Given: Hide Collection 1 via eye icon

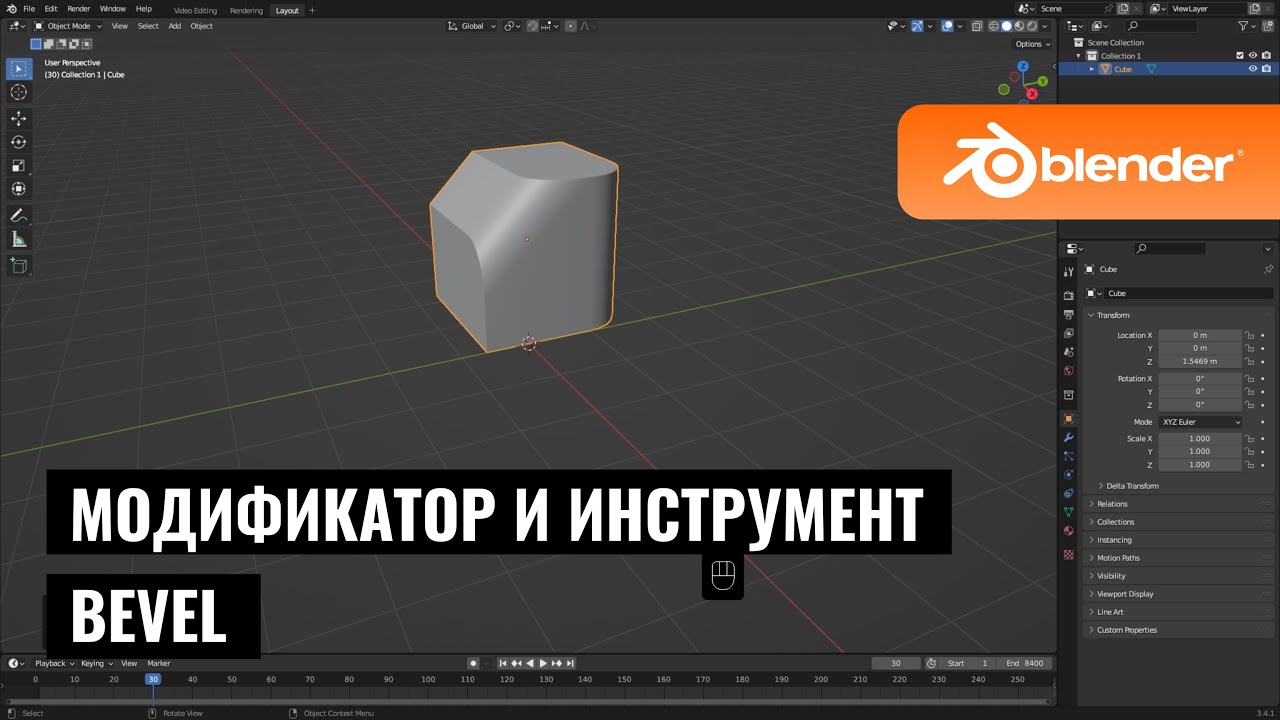Looking at the screenshot, I should [x=1253, y=56].
